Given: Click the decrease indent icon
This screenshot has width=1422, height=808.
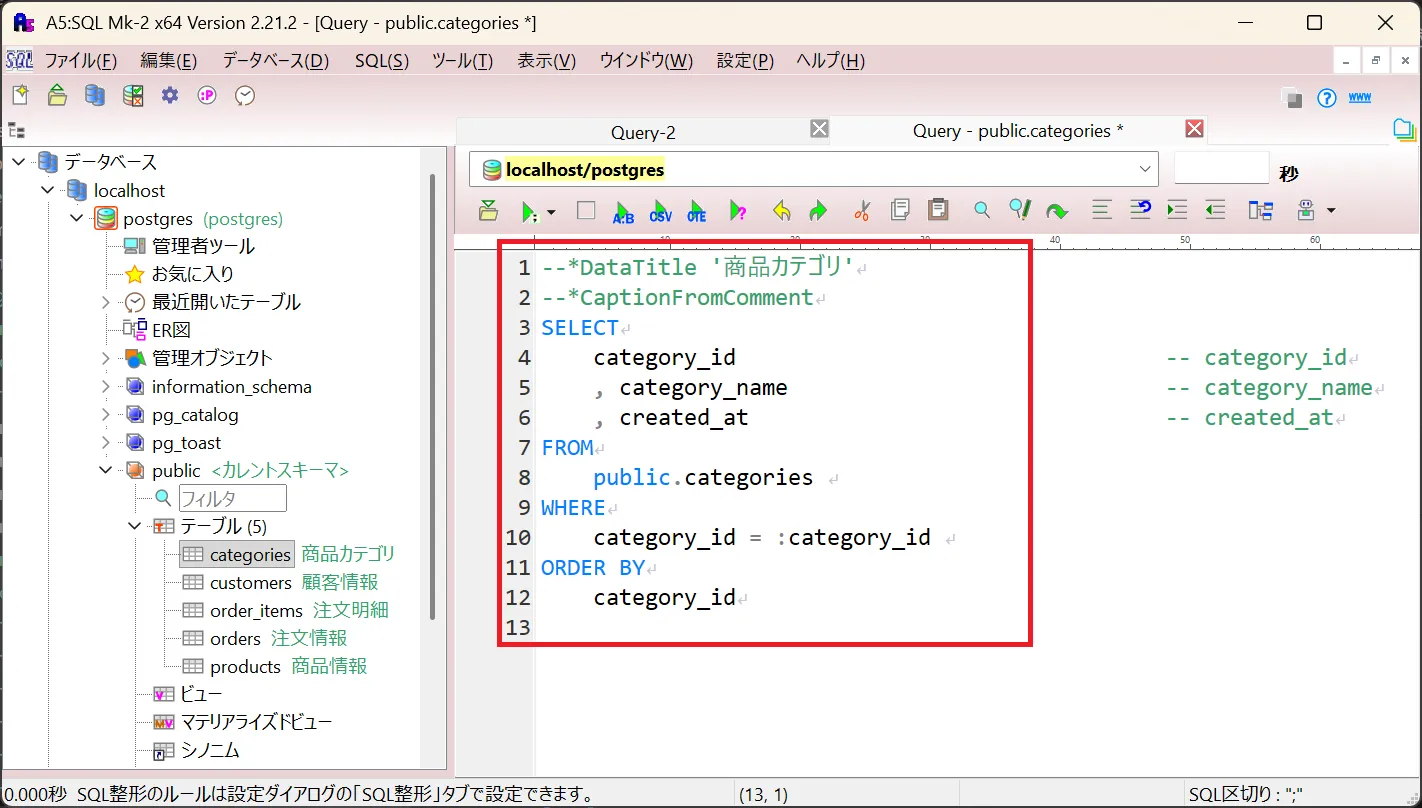Looking at the screenshot, I should coord(1215,210).
